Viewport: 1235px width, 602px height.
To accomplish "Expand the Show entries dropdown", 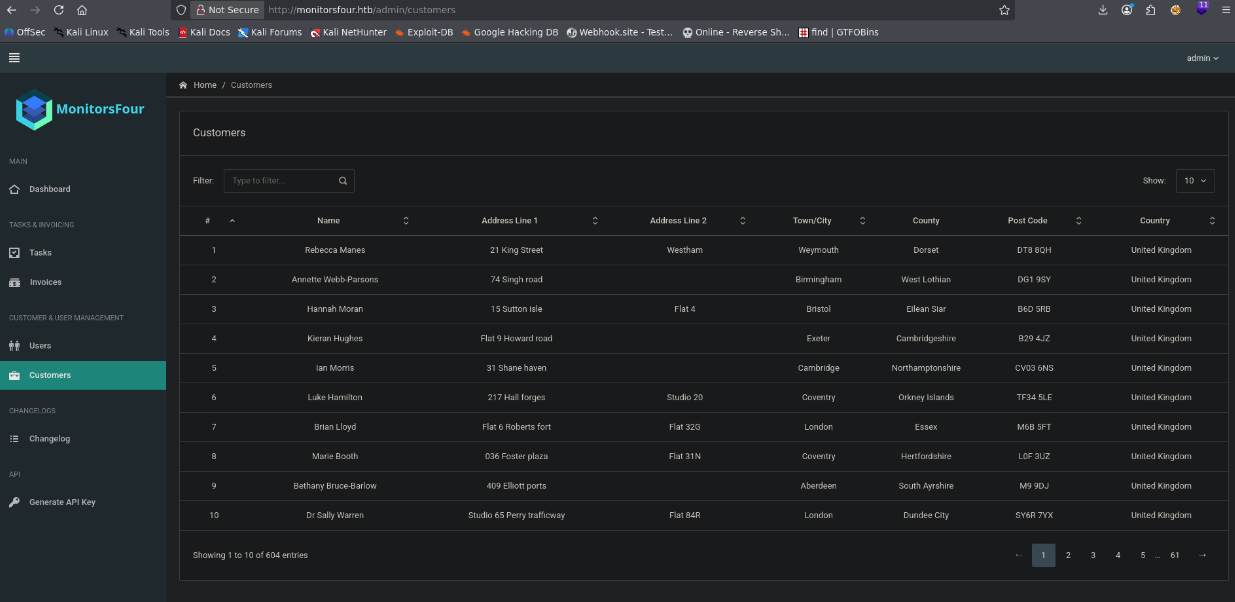I will (x=1196, y=181).
